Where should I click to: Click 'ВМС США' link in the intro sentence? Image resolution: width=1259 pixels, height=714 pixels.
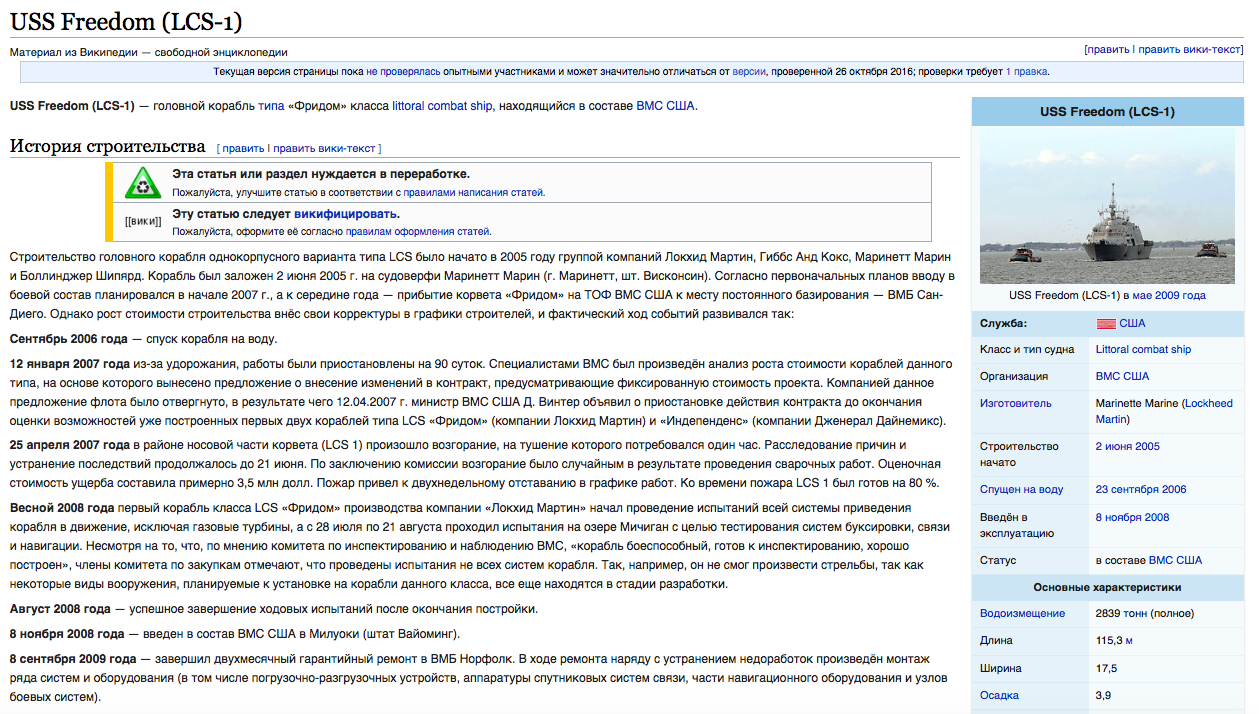click(x=665, y=106)
